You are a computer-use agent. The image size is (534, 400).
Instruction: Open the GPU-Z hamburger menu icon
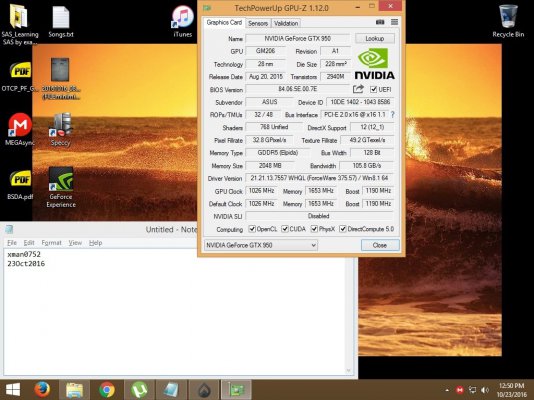(x=394, y=22)
